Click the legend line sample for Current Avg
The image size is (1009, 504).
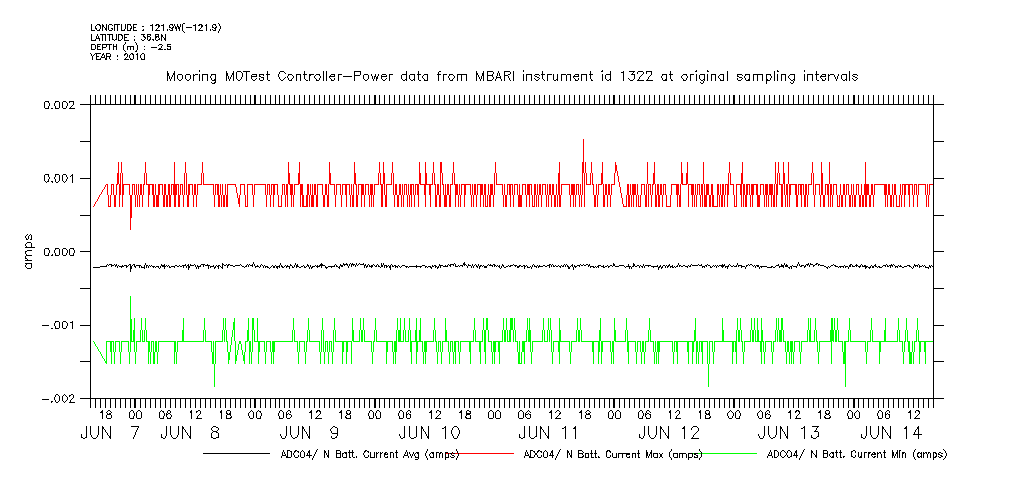point(238,454)
